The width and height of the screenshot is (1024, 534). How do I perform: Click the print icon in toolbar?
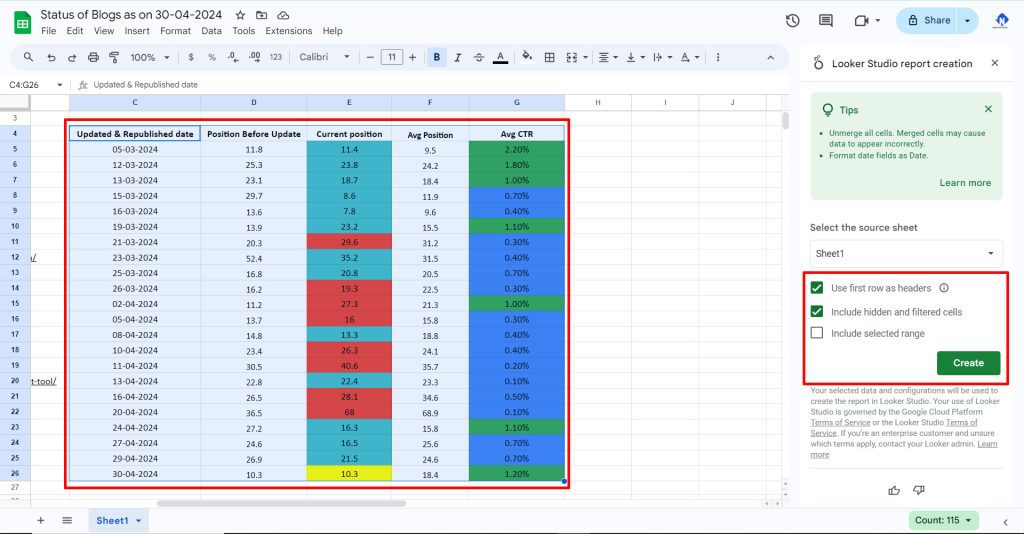94,57
